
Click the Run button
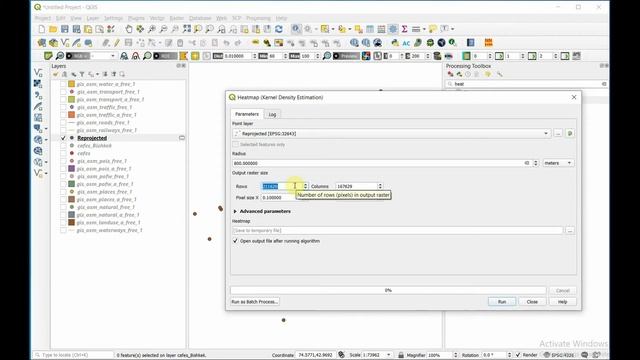coord(502,302)
